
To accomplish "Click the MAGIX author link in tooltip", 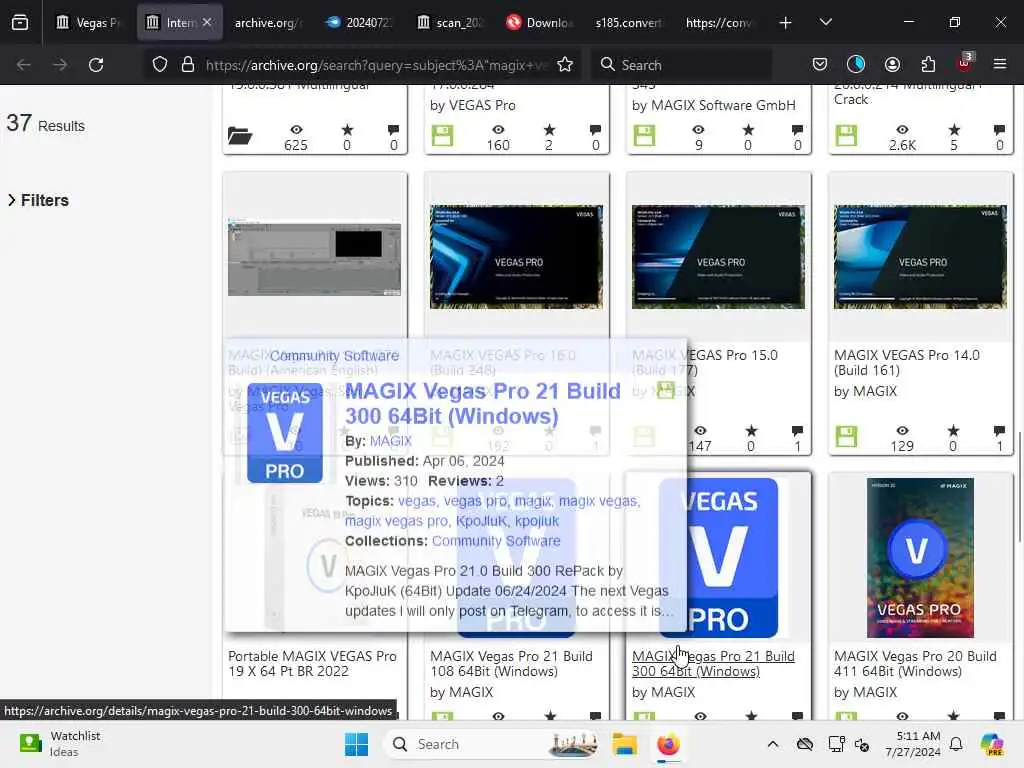I will point(391,441).
